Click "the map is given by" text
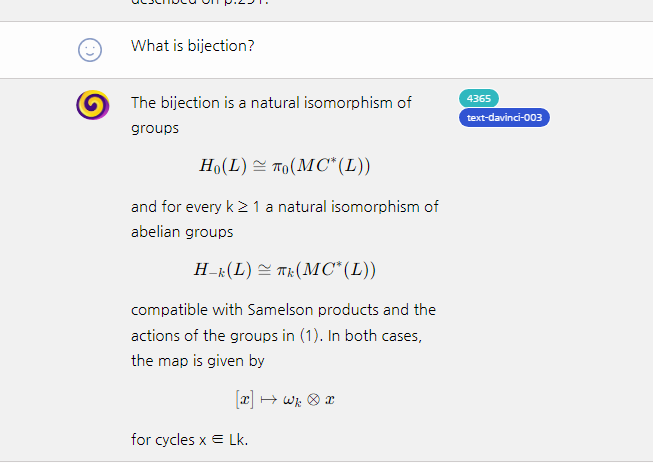 tap(197, 360)
